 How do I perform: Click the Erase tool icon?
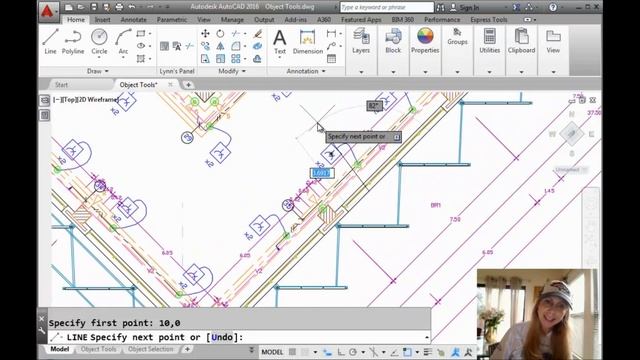point(258,33)
